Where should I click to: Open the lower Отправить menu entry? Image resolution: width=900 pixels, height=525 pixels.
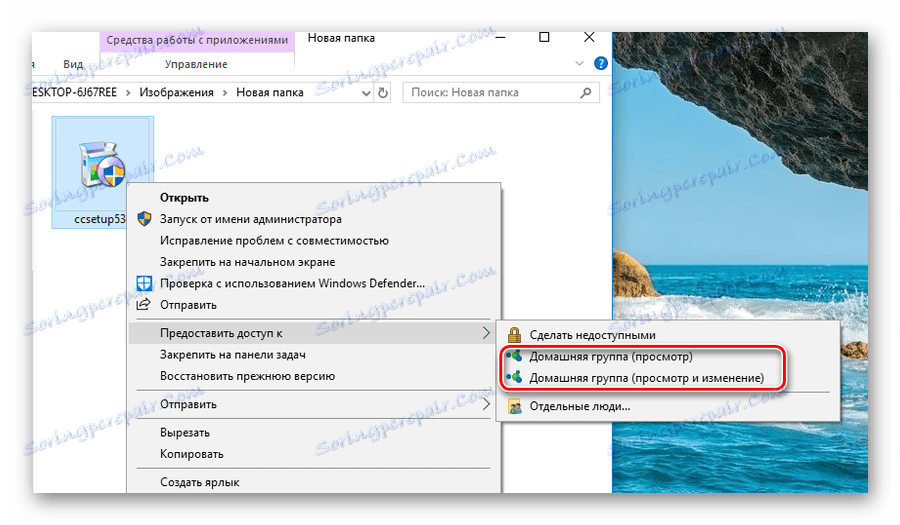(188, 404)
